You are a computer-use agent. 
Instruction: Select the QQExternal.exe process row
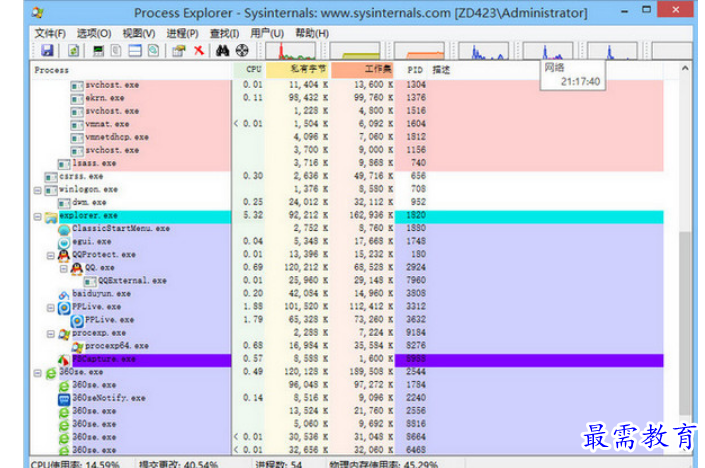pyautogui.click(x=347, y=280)
